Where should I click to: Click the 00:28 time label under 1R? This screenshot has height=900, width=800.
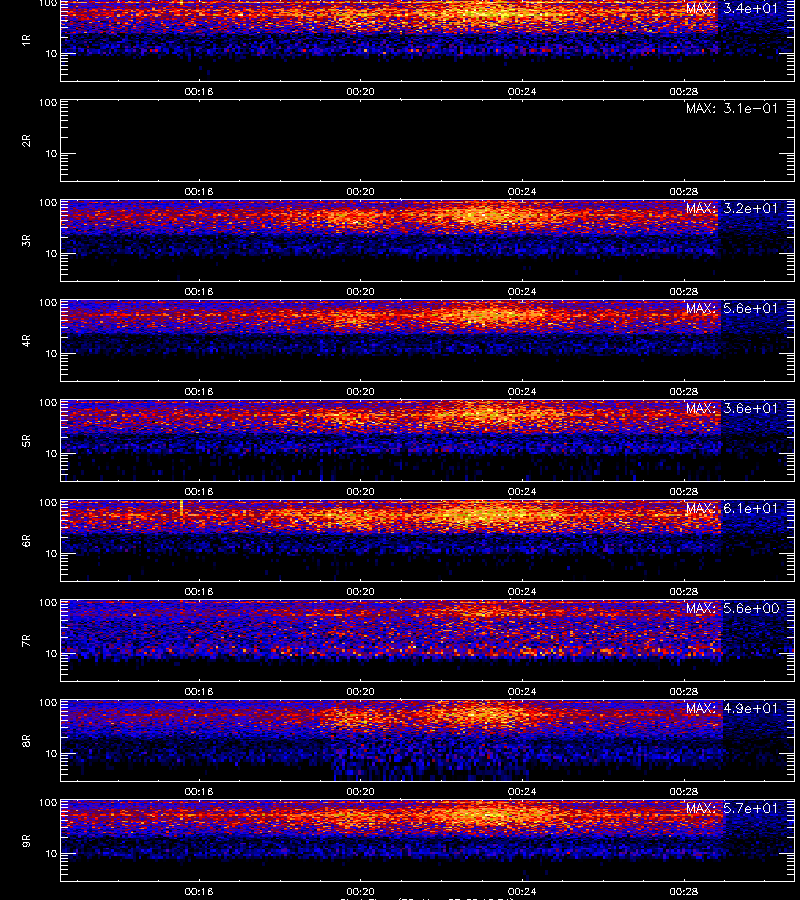click(684, 92)
